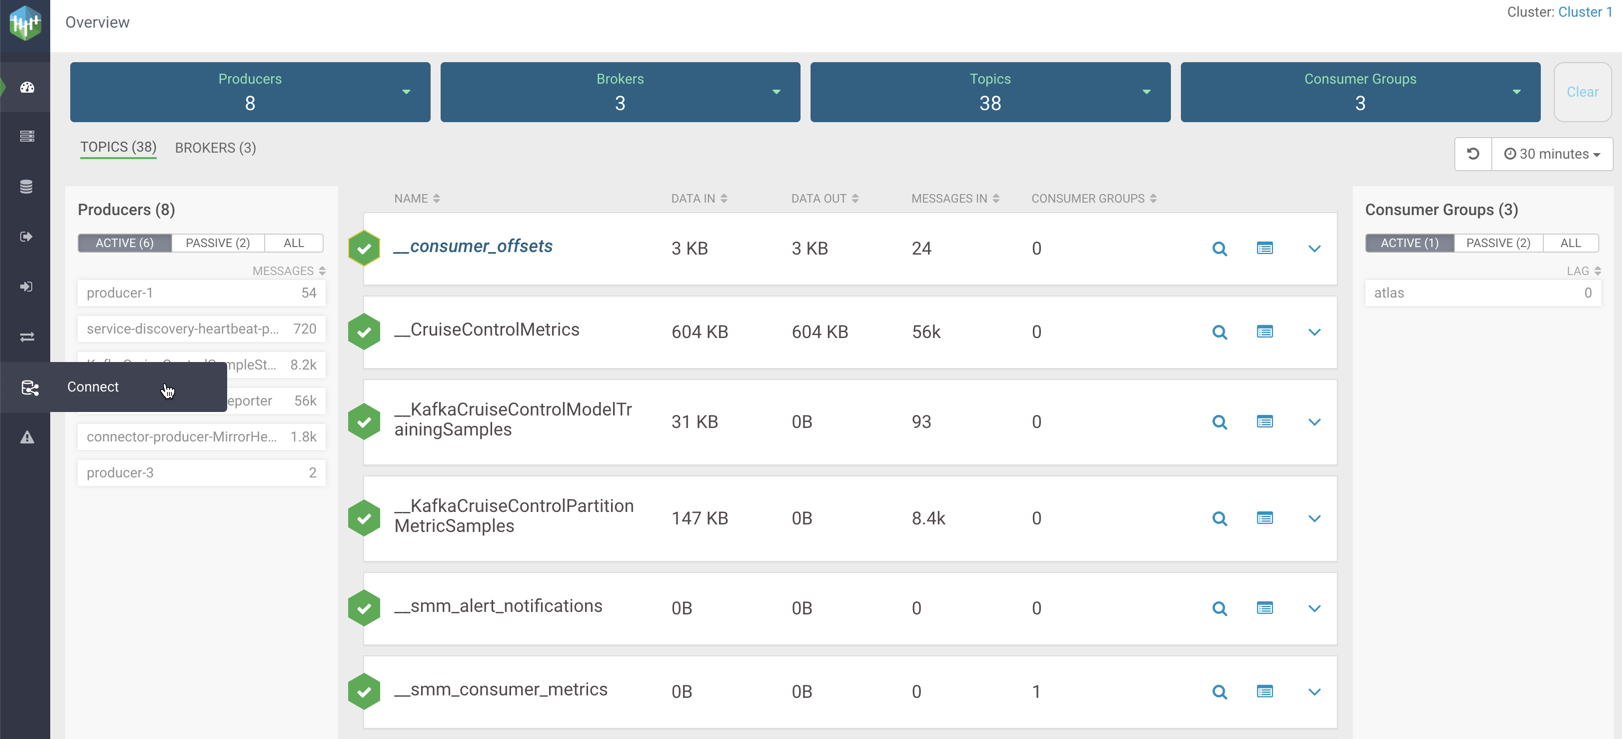Click the refresh icon beside time range
This screenshot has height=739, width=1622.
(1472, 154)
